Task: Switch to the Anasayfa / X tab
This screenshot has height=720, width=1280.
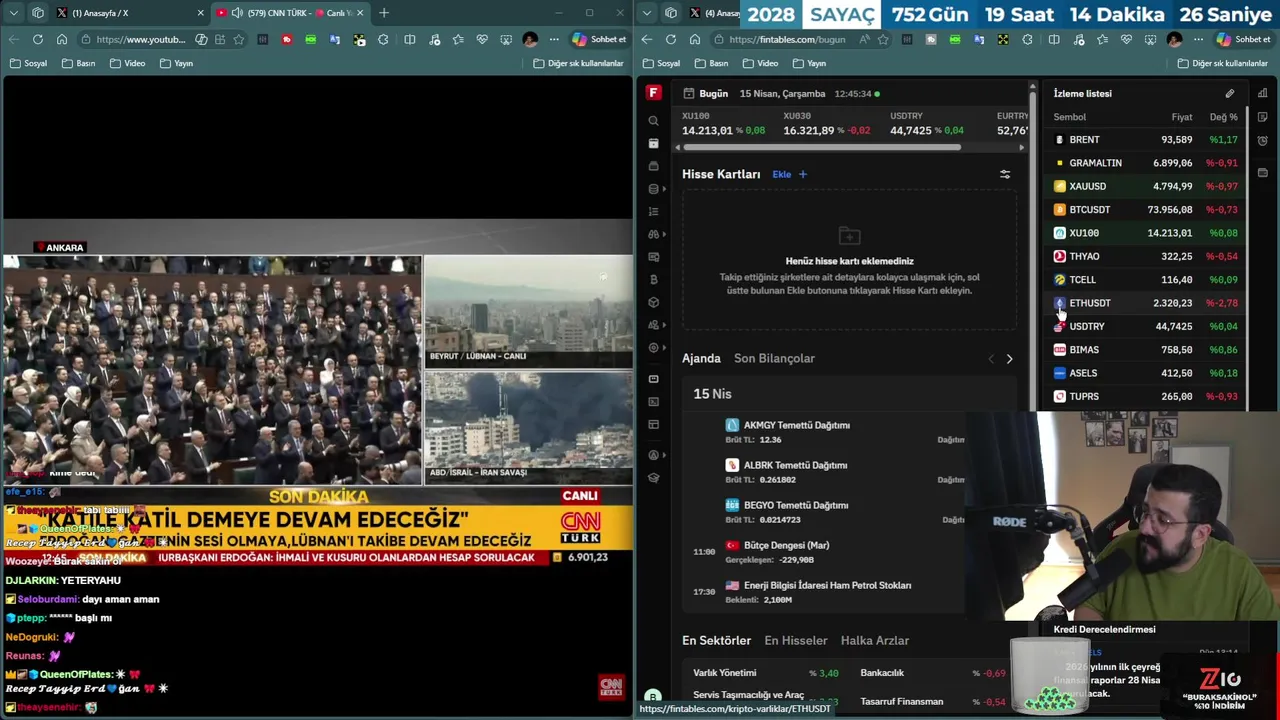Action: click(x=128, y=13)
